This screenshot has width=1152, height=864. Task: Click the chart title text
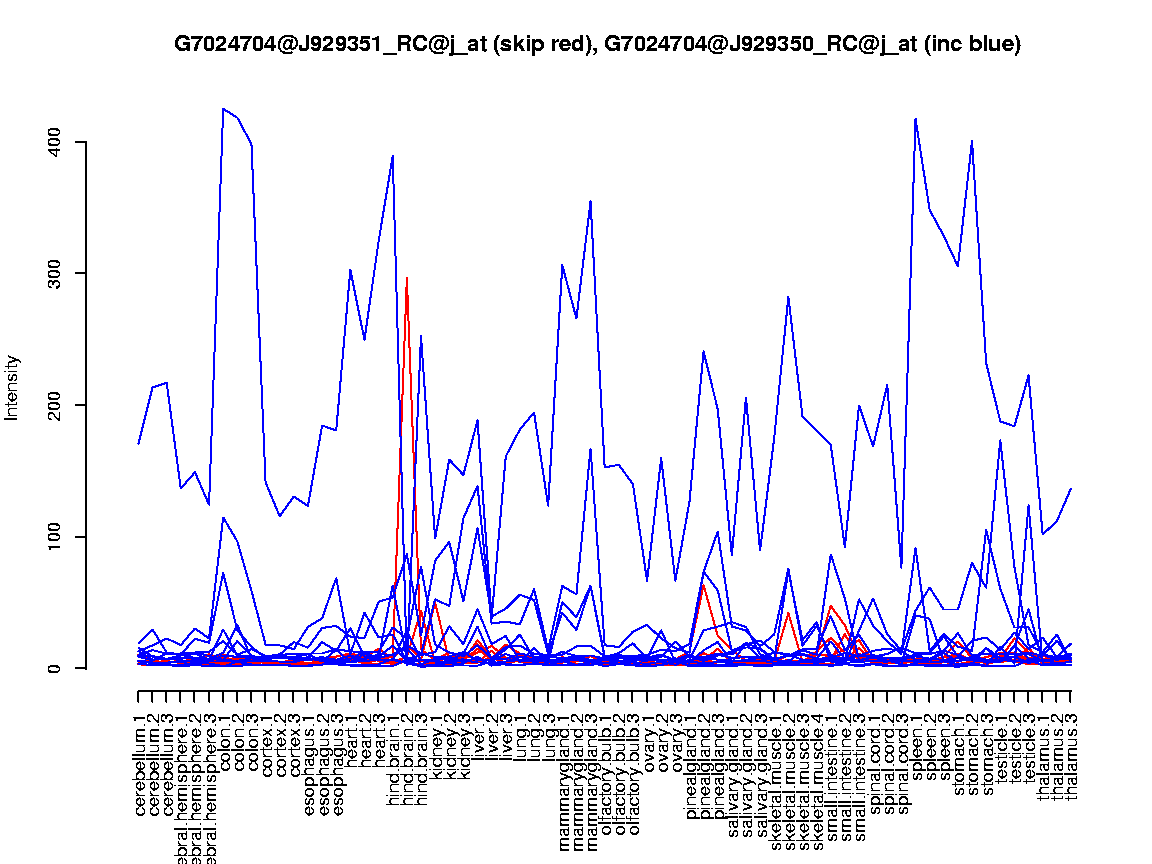coord(597,44)
